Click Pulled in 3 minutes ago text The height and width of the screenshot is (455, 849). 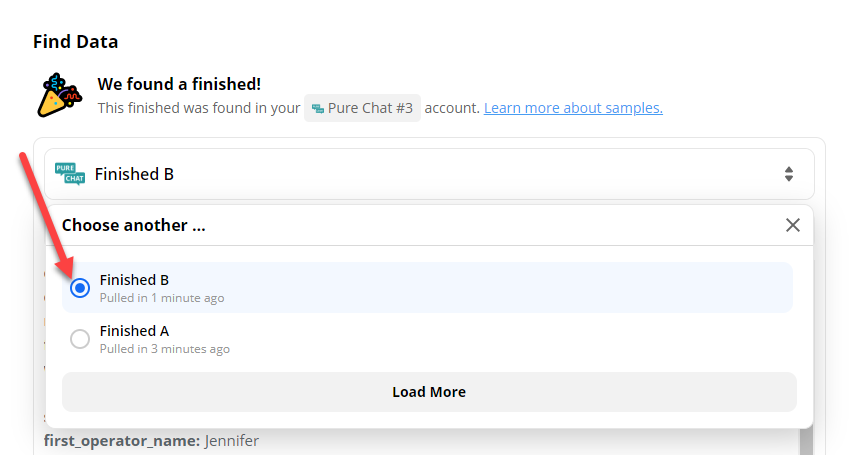tap(165, 349)
